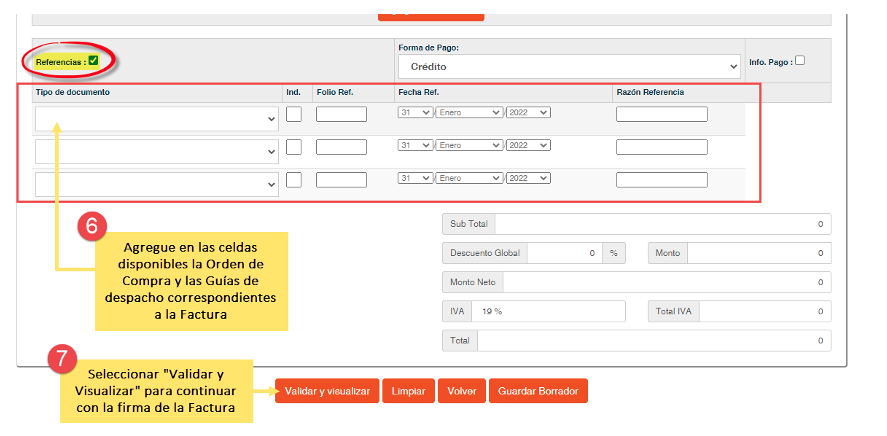Click the Volver button

tap(462, 391)
